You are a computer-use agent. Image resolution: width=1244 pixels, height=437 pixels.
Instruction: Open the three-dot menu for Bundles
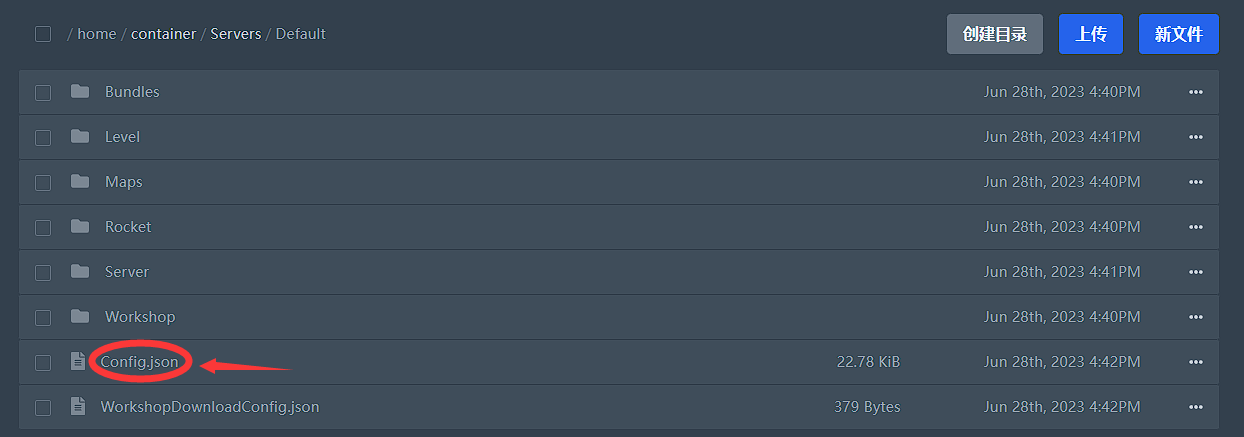click(x=1196, y=92)
